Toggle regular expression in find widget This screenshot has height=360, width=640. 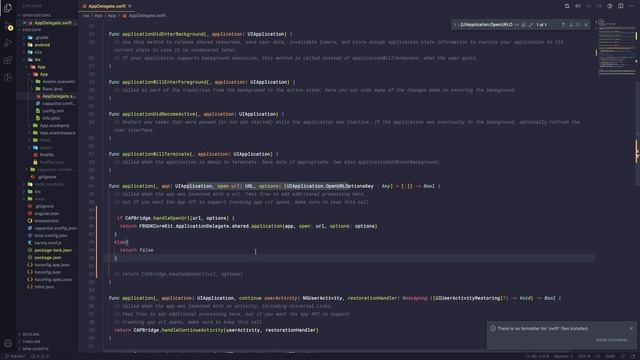pos(531,25)
